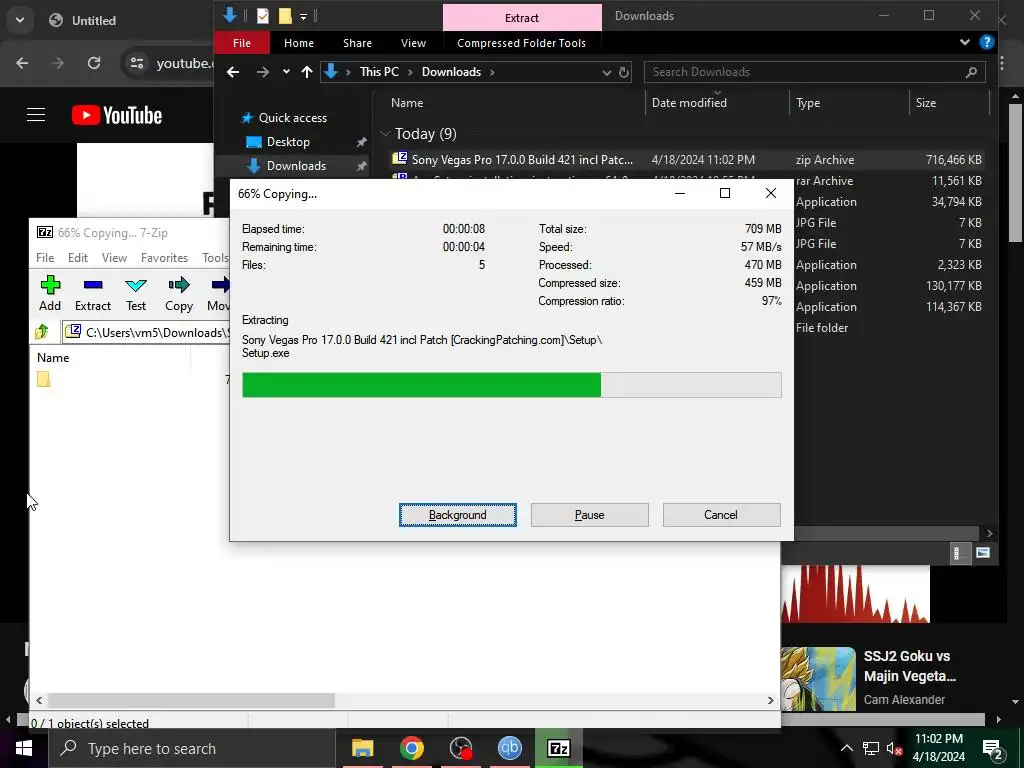Click the Extract toolbar icon in 7-Zip
The width and height of the screenshot is (1024, 768).
click(x=93, y=293)
